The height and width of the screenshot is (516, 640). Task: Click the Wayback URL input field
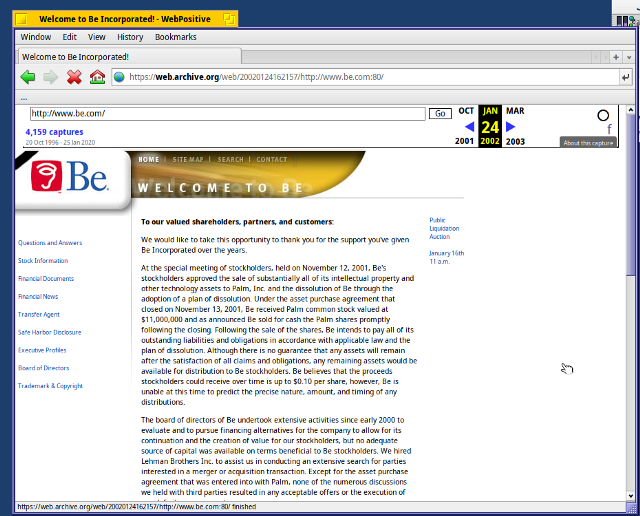228,113
